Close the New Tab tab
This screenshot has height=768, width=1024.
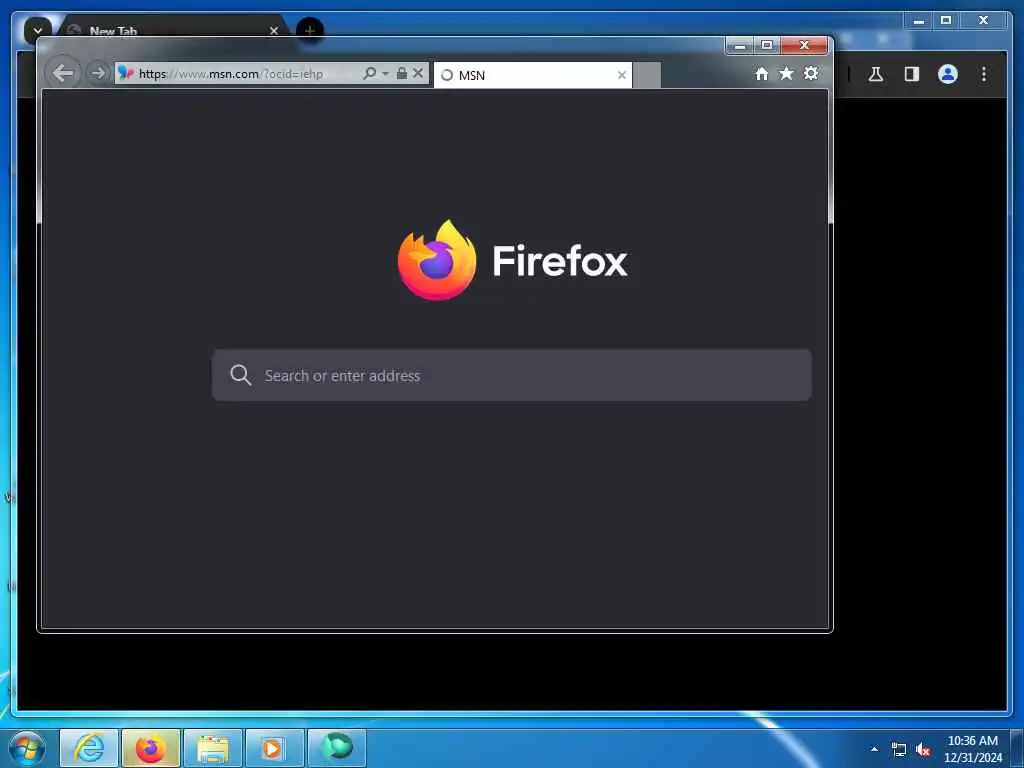pyautogui.click(x=274, y=31)
